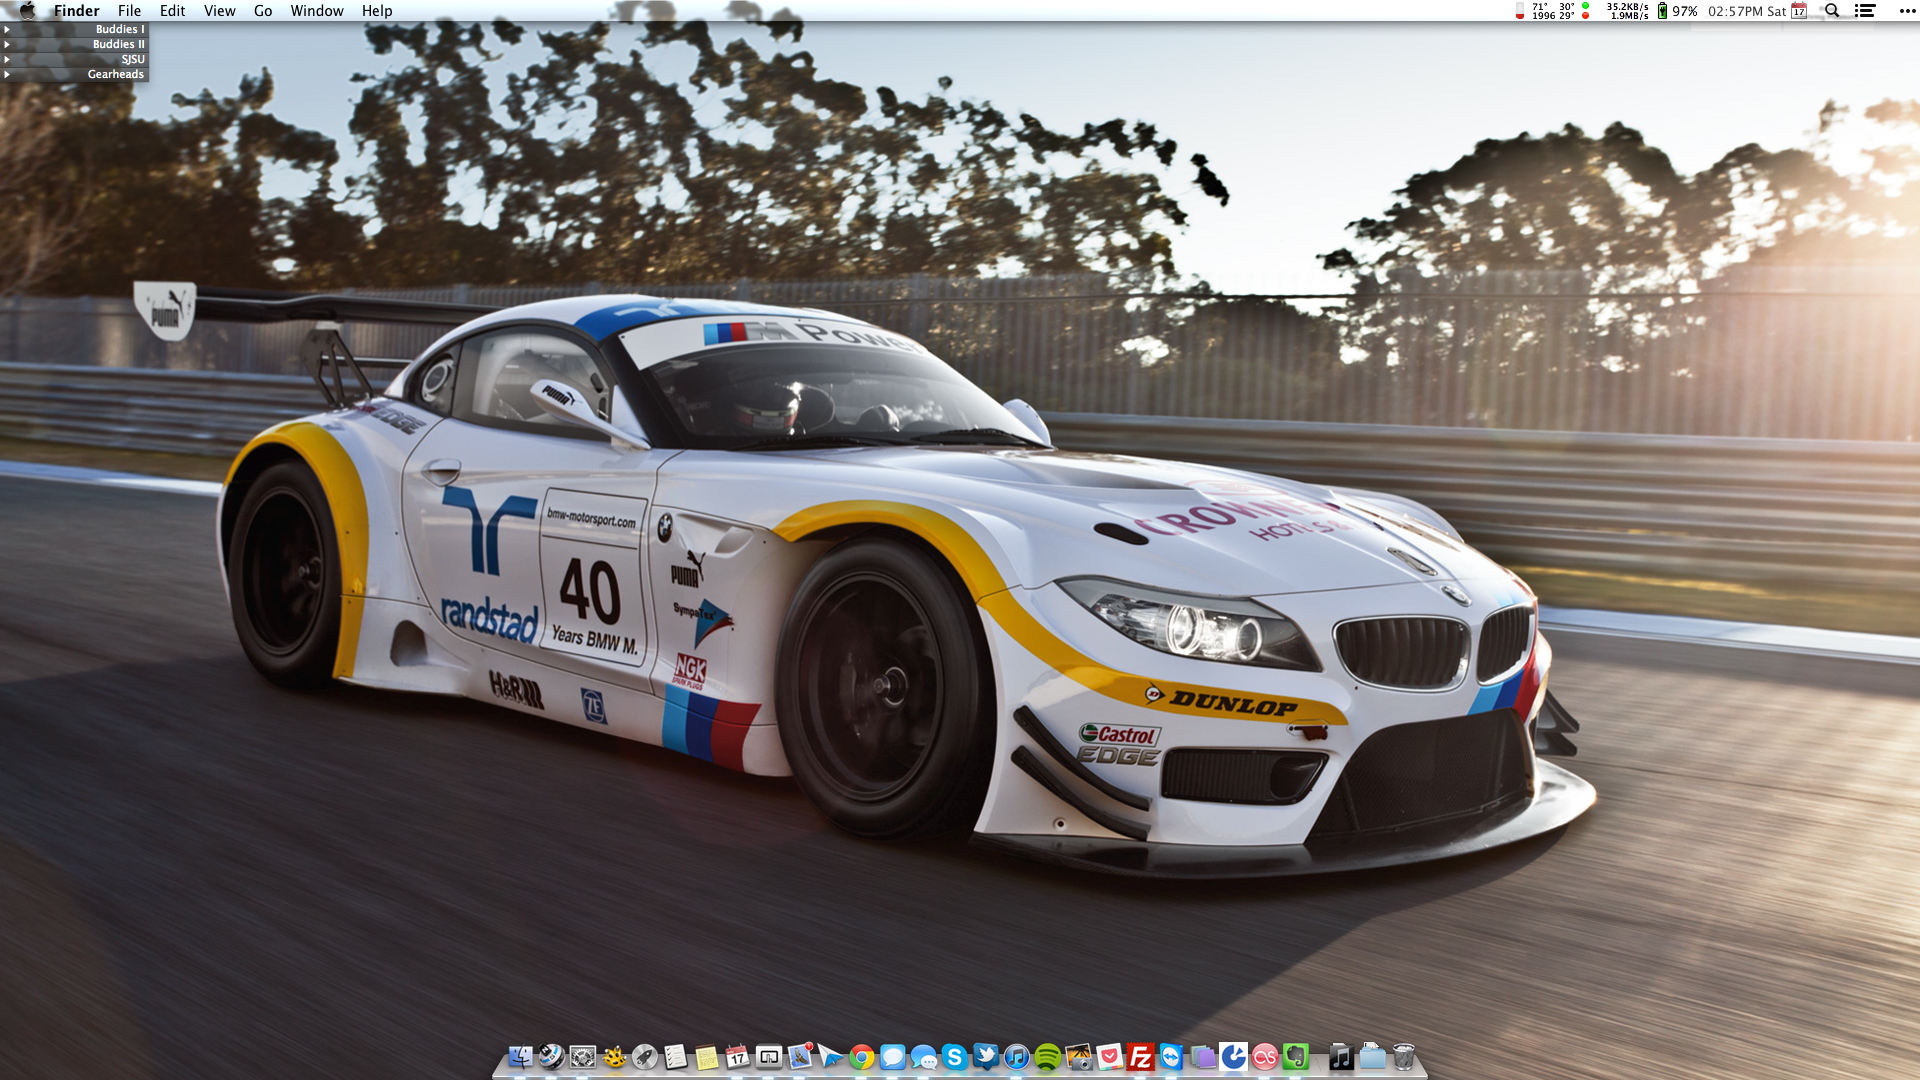Screen dimensions: 1920x1080
Task: Expand the Buddies II group
Action: pos(7,45)
